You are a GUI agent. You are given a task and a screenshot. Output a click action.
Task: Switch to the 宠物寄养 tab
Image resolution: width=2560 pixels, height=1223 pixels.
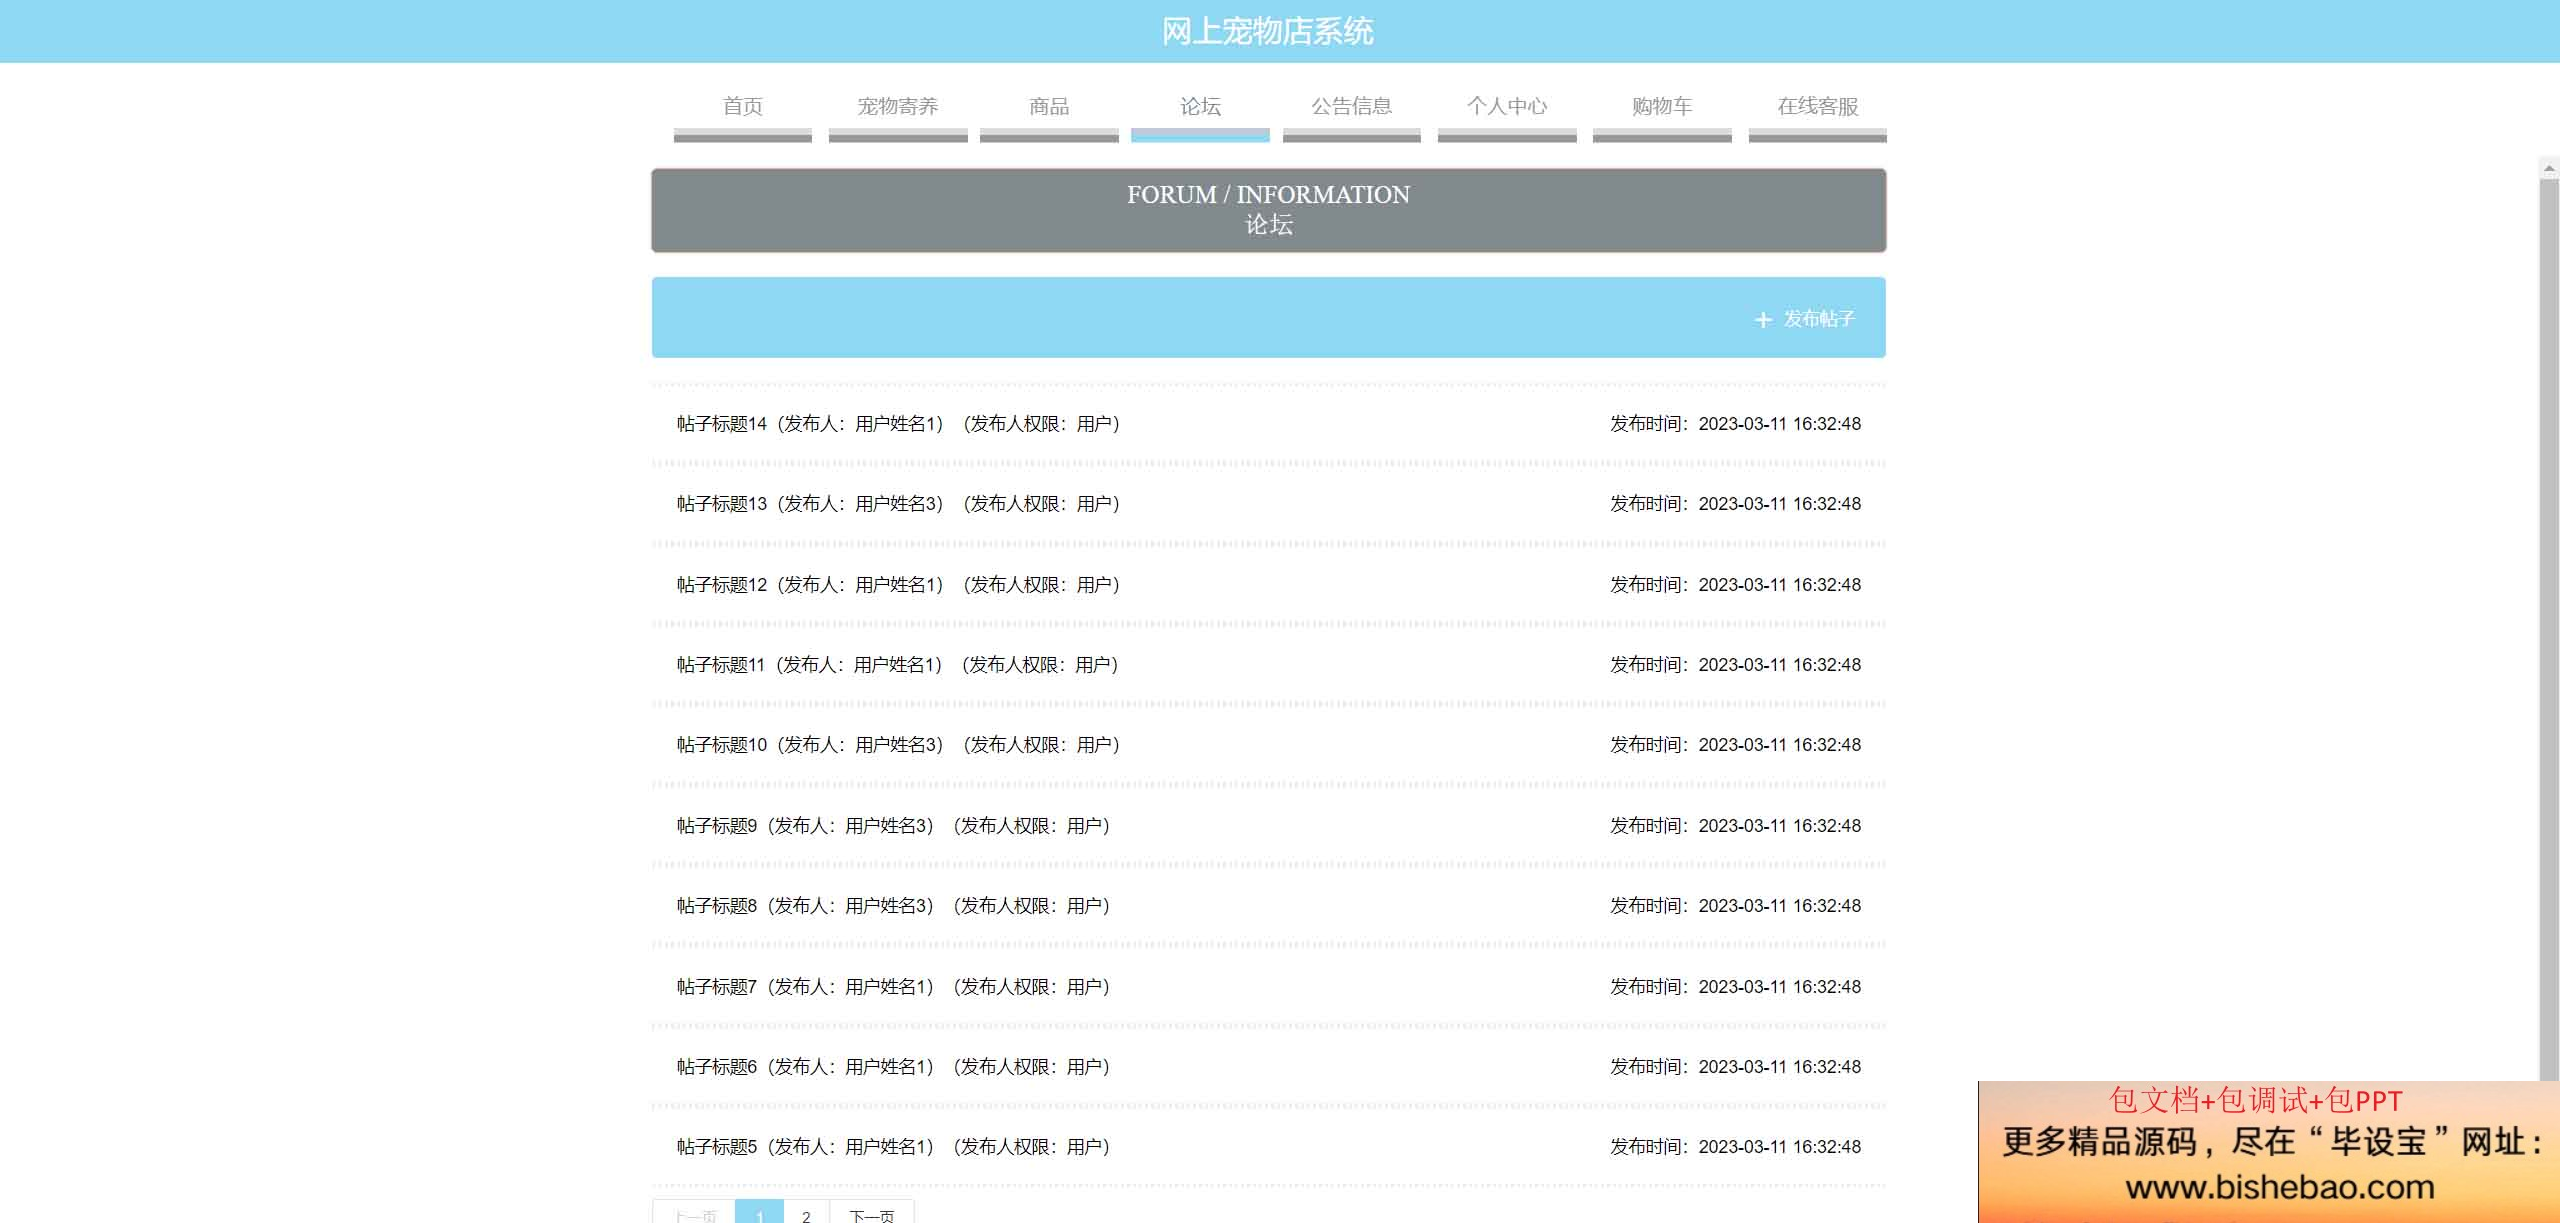[x=897, y=107]
